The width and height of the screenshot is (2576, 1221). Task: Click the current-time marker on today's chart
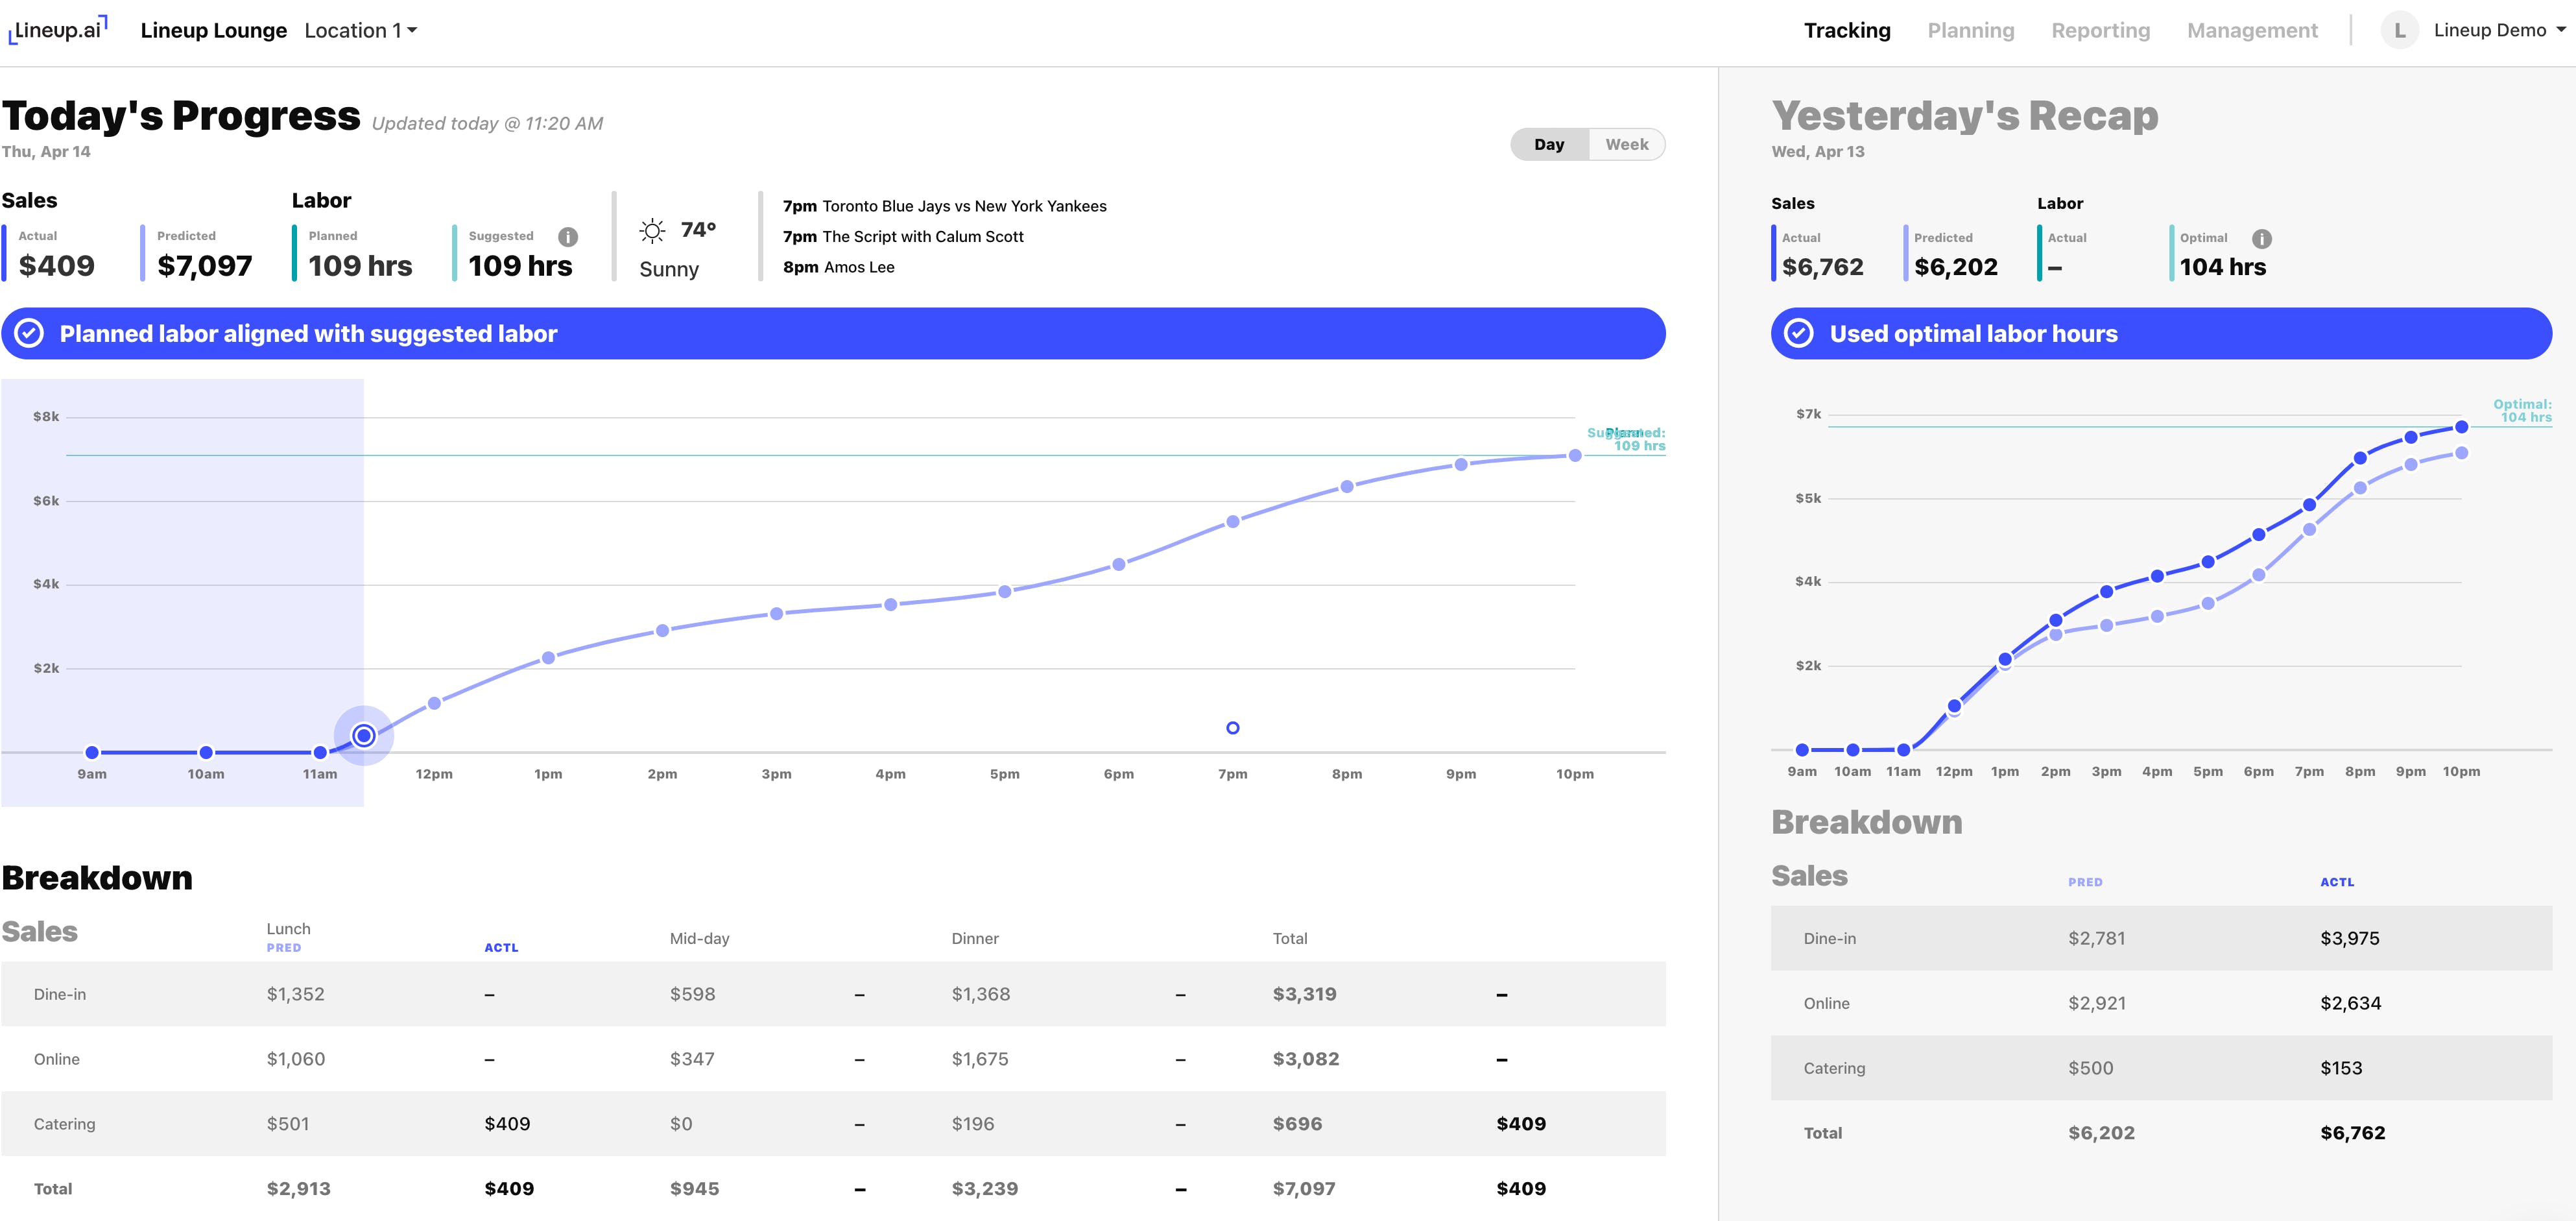[364, 736]
